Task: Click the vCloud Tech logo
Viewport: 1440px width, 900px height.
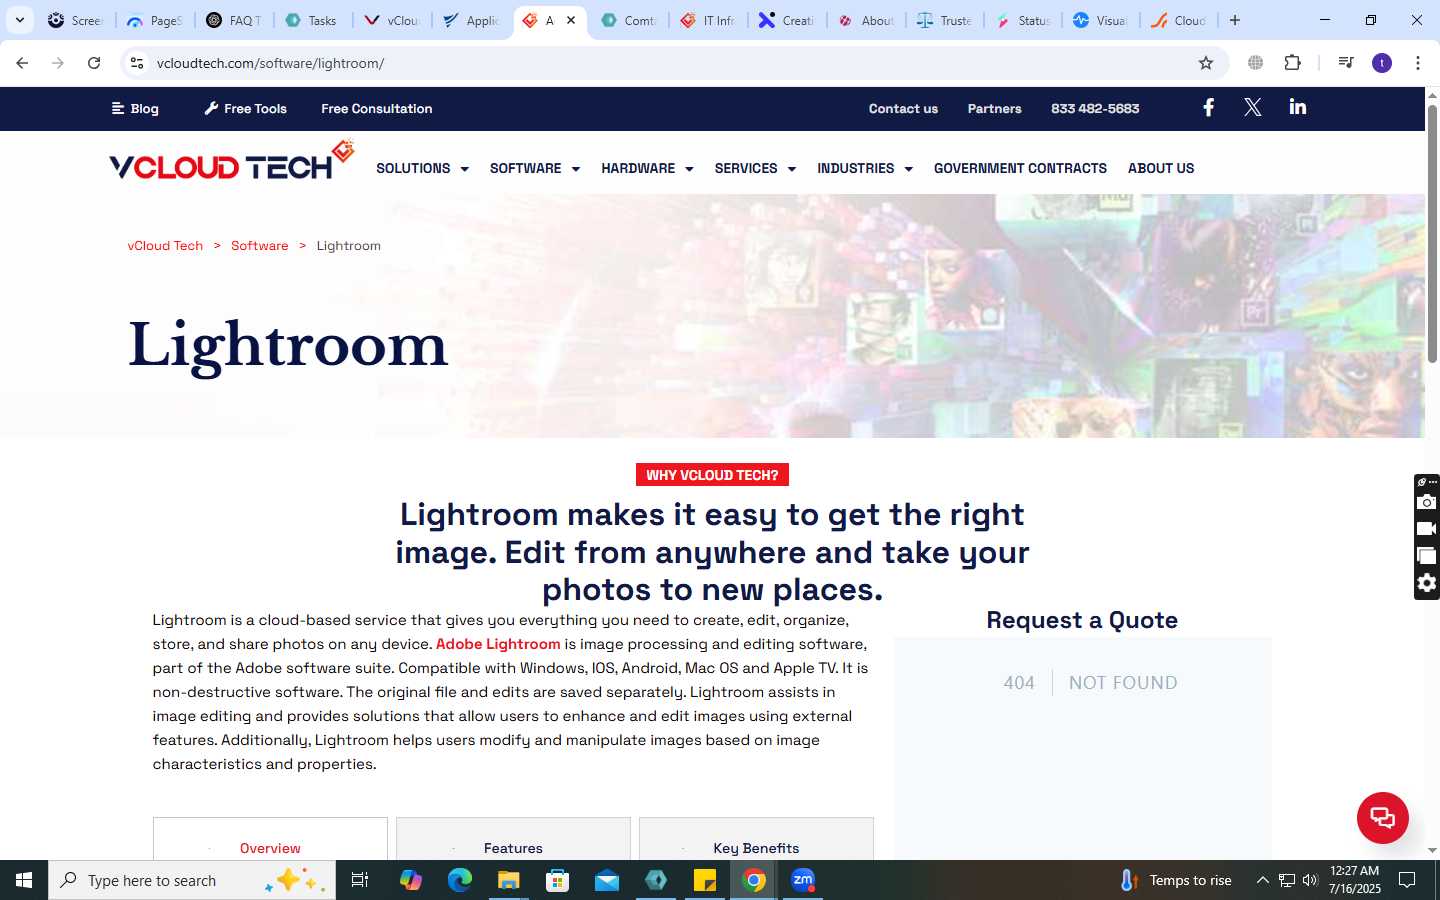Action: 231,161
